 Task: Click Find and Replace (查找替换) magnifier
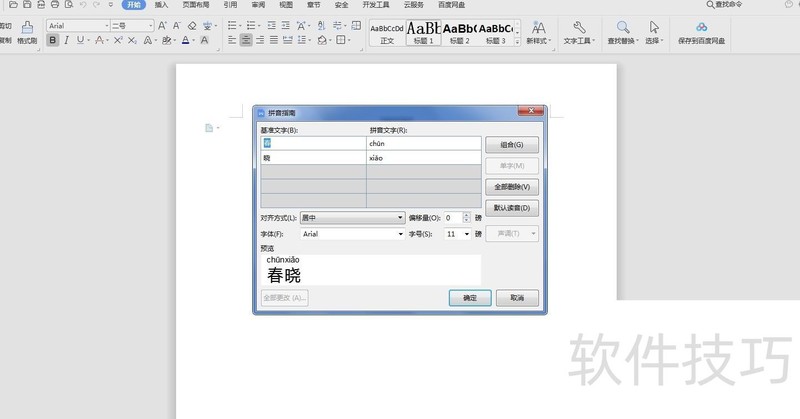click(x=622, y=32)
